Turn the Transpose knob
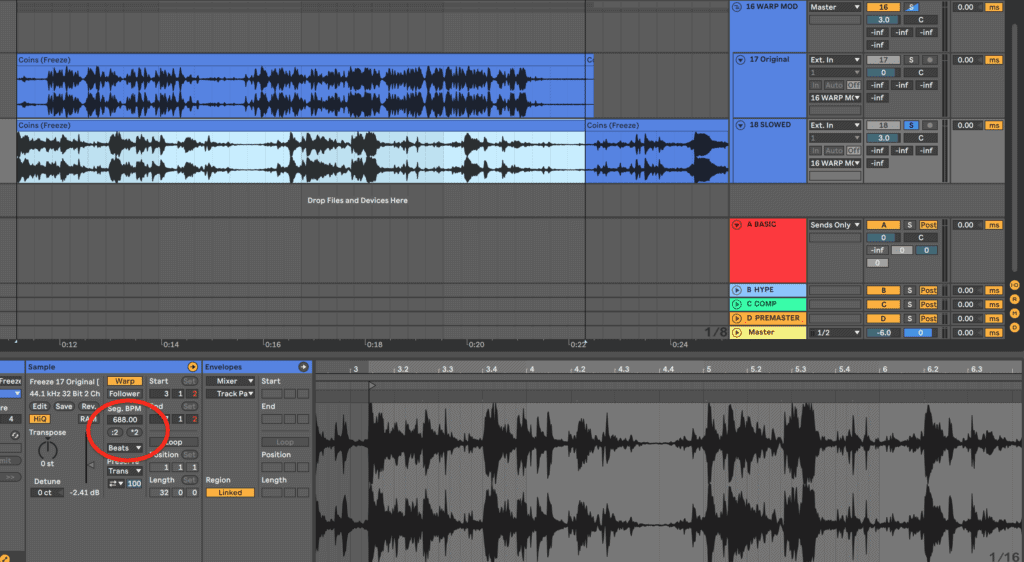The image size is (1024, 562). [x=48, y=450]
